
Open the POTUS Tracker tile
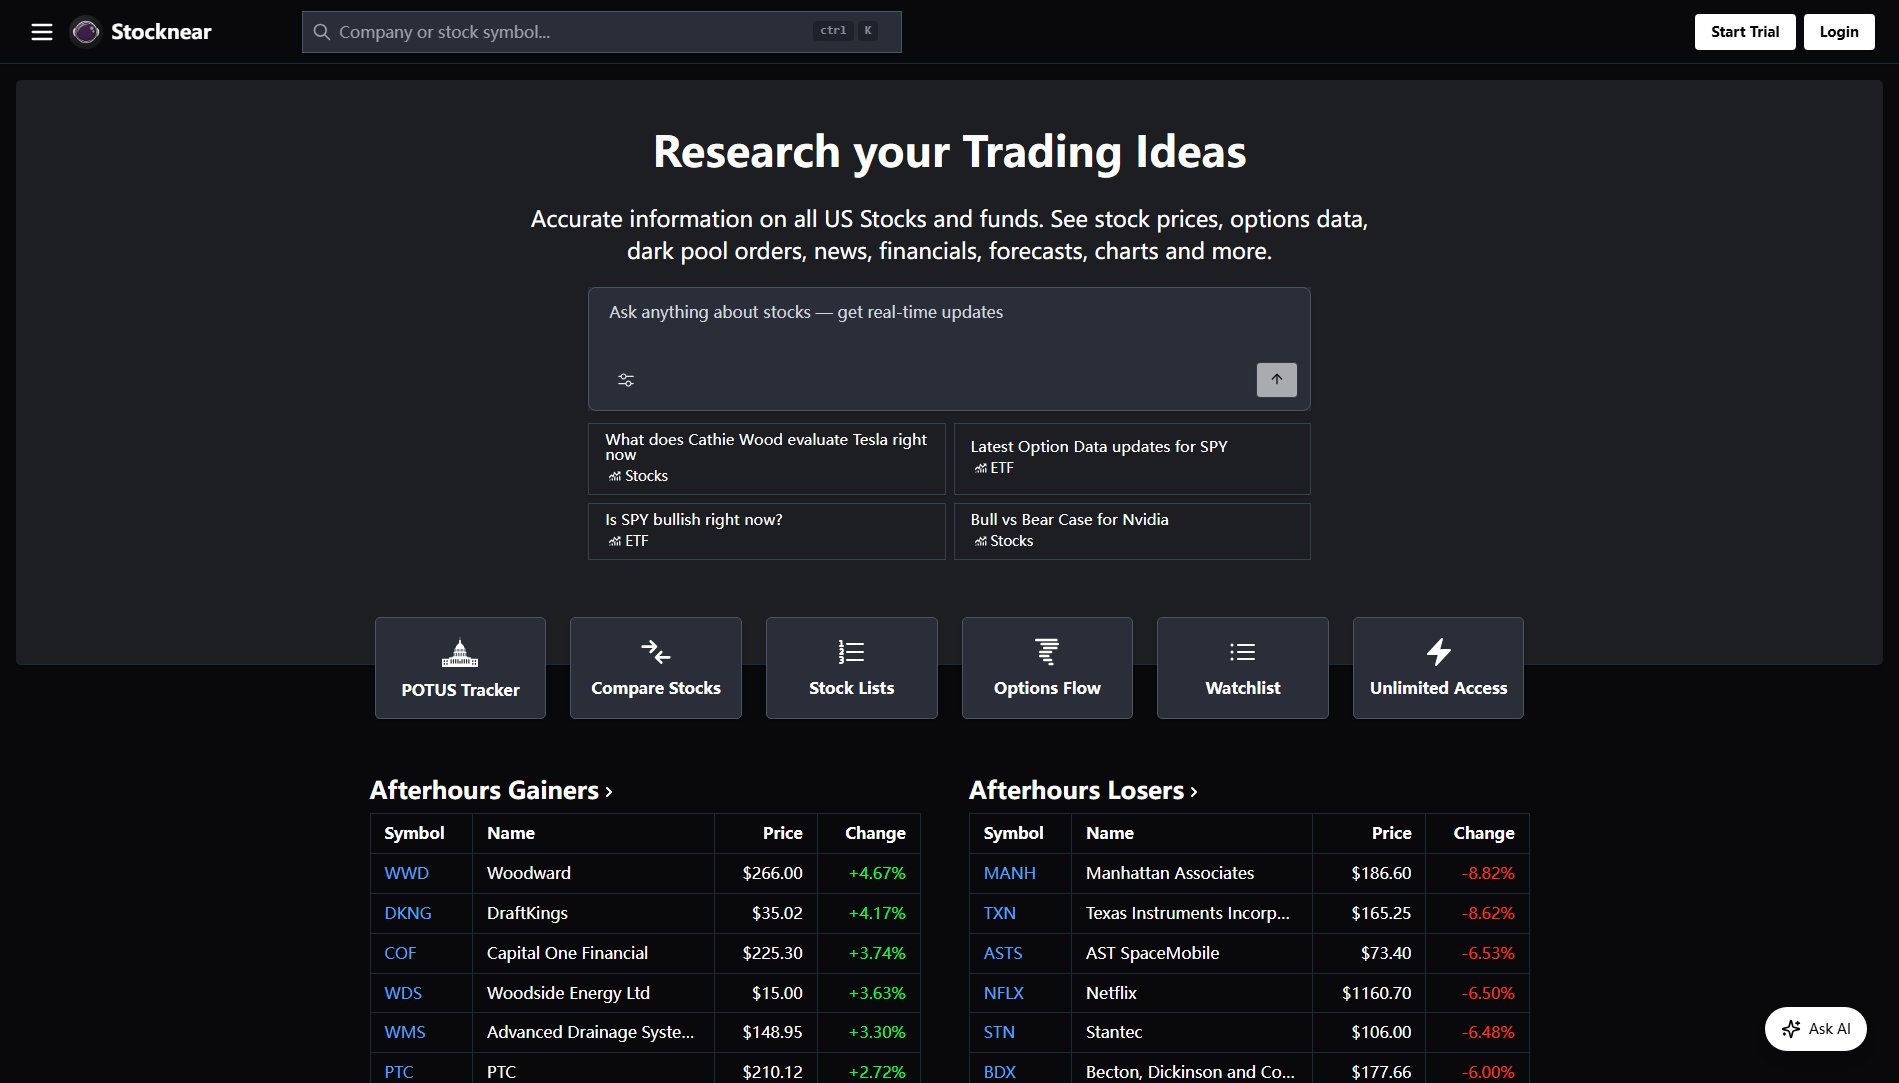coord(460,668)
